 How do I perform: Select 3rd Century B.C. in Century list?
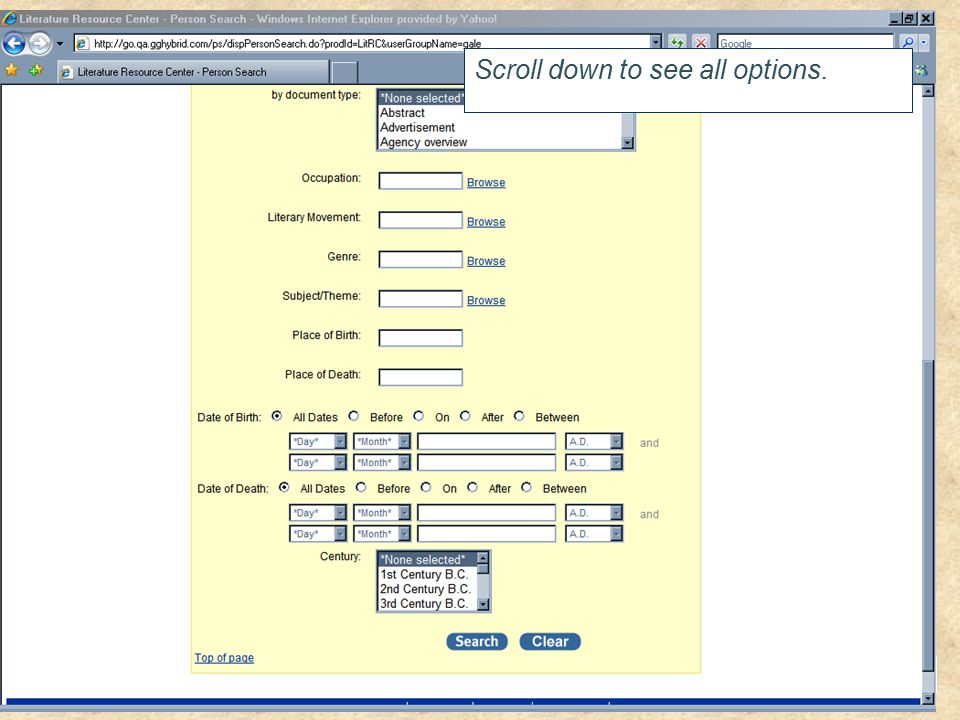[x=427, y=604]
